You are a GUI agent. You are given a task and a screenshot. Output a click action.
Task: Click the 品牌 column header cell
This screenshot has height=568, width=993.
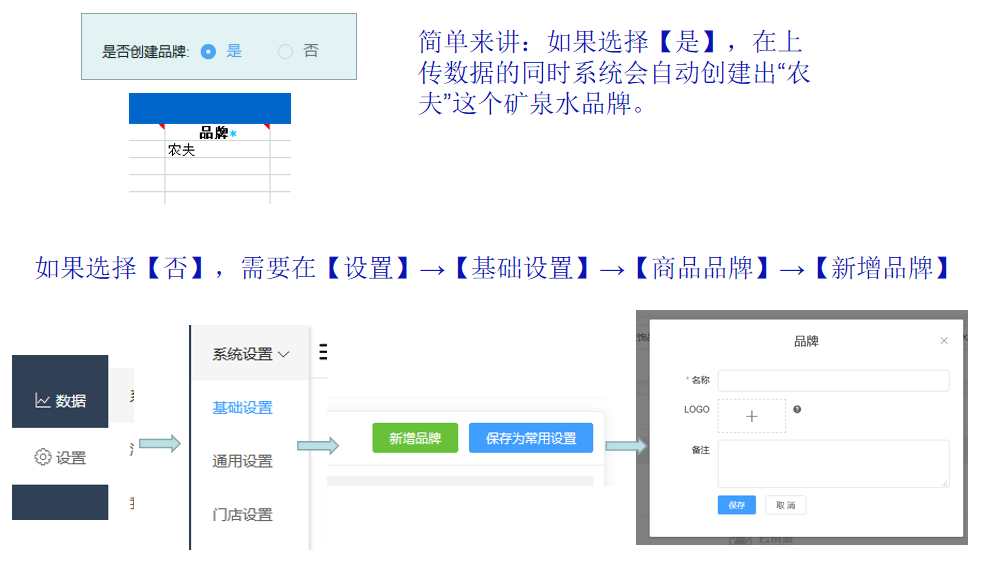pyautogui.click(x=217, y=132)
